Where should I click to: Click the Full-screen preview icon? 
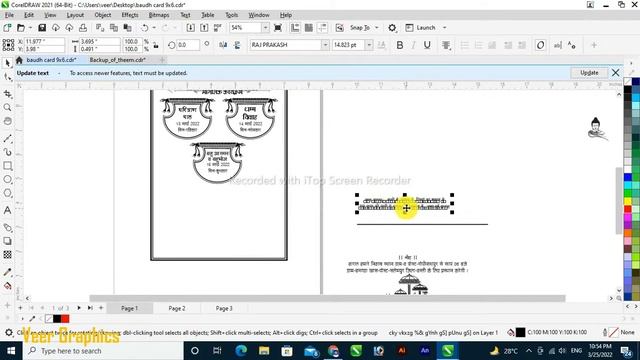tap(278, 28)
